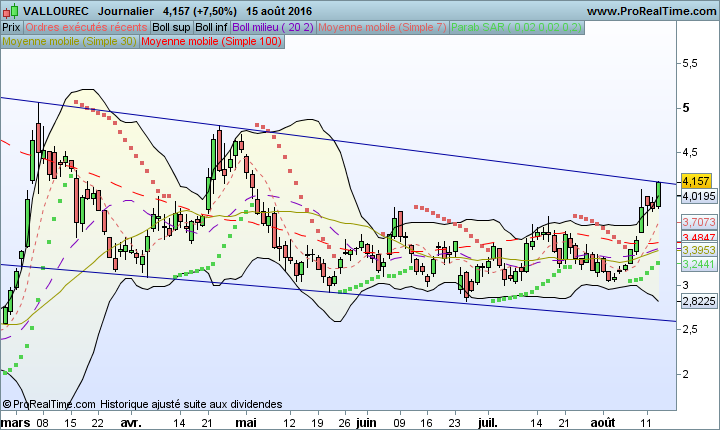720x430 pixels.
Task: Click the 2,8225 value tag
Action: 698,301
